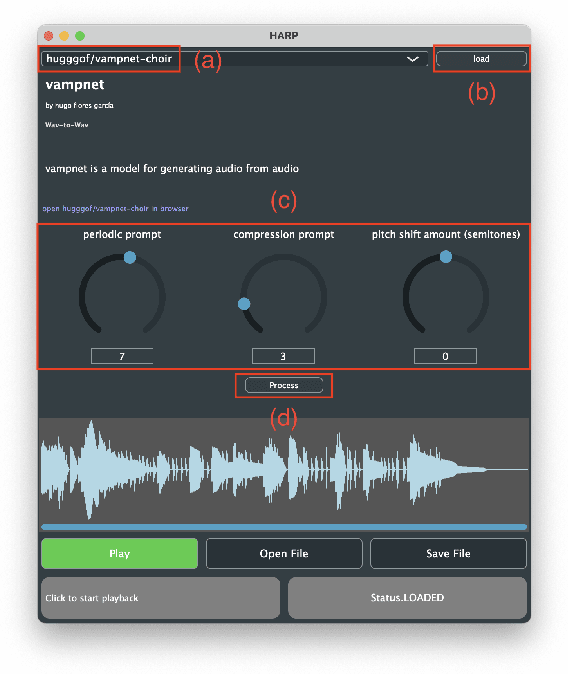Start playback with the Play button
The width and height of the screenshot is (568, 674).
(120, 554)
